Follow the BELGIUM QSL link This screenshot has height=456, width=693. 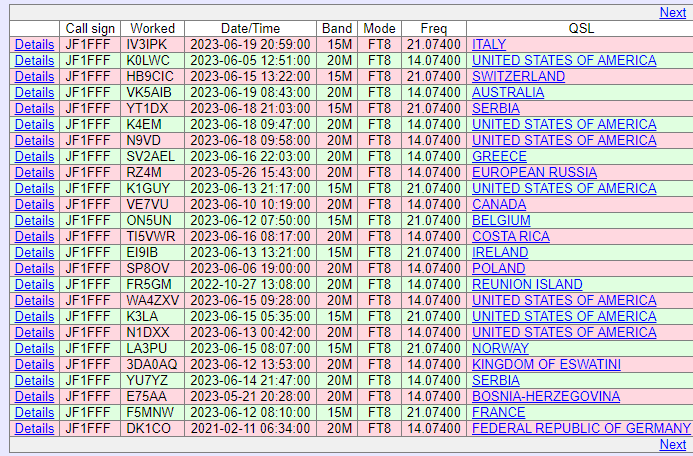pos(501,220)
